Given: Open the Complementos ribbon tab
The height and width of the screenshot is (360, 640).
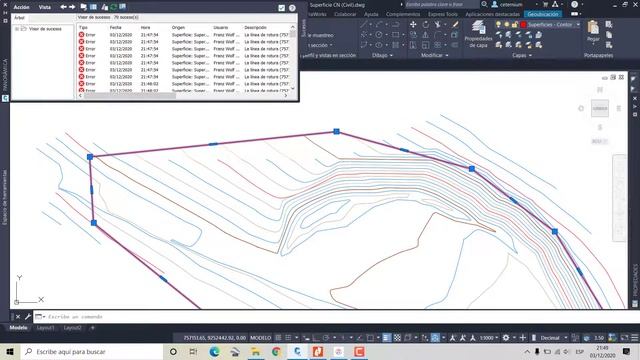Looking at the screenshot, I should pos(403,14).
